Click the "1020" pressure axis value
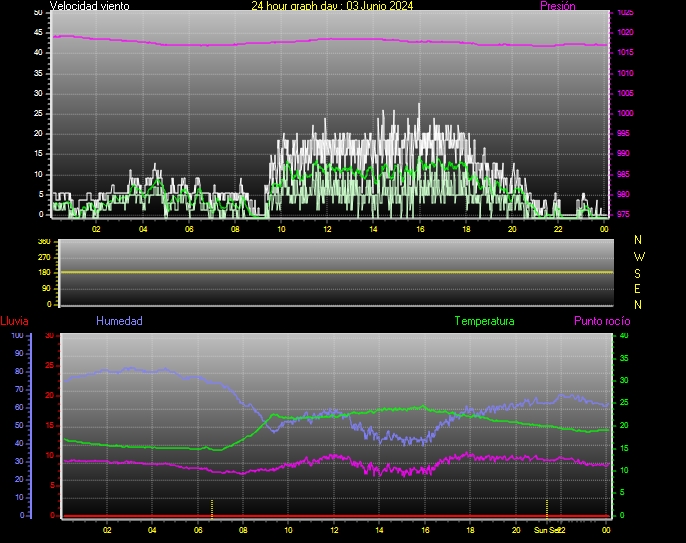 click(x=625, y=32)
